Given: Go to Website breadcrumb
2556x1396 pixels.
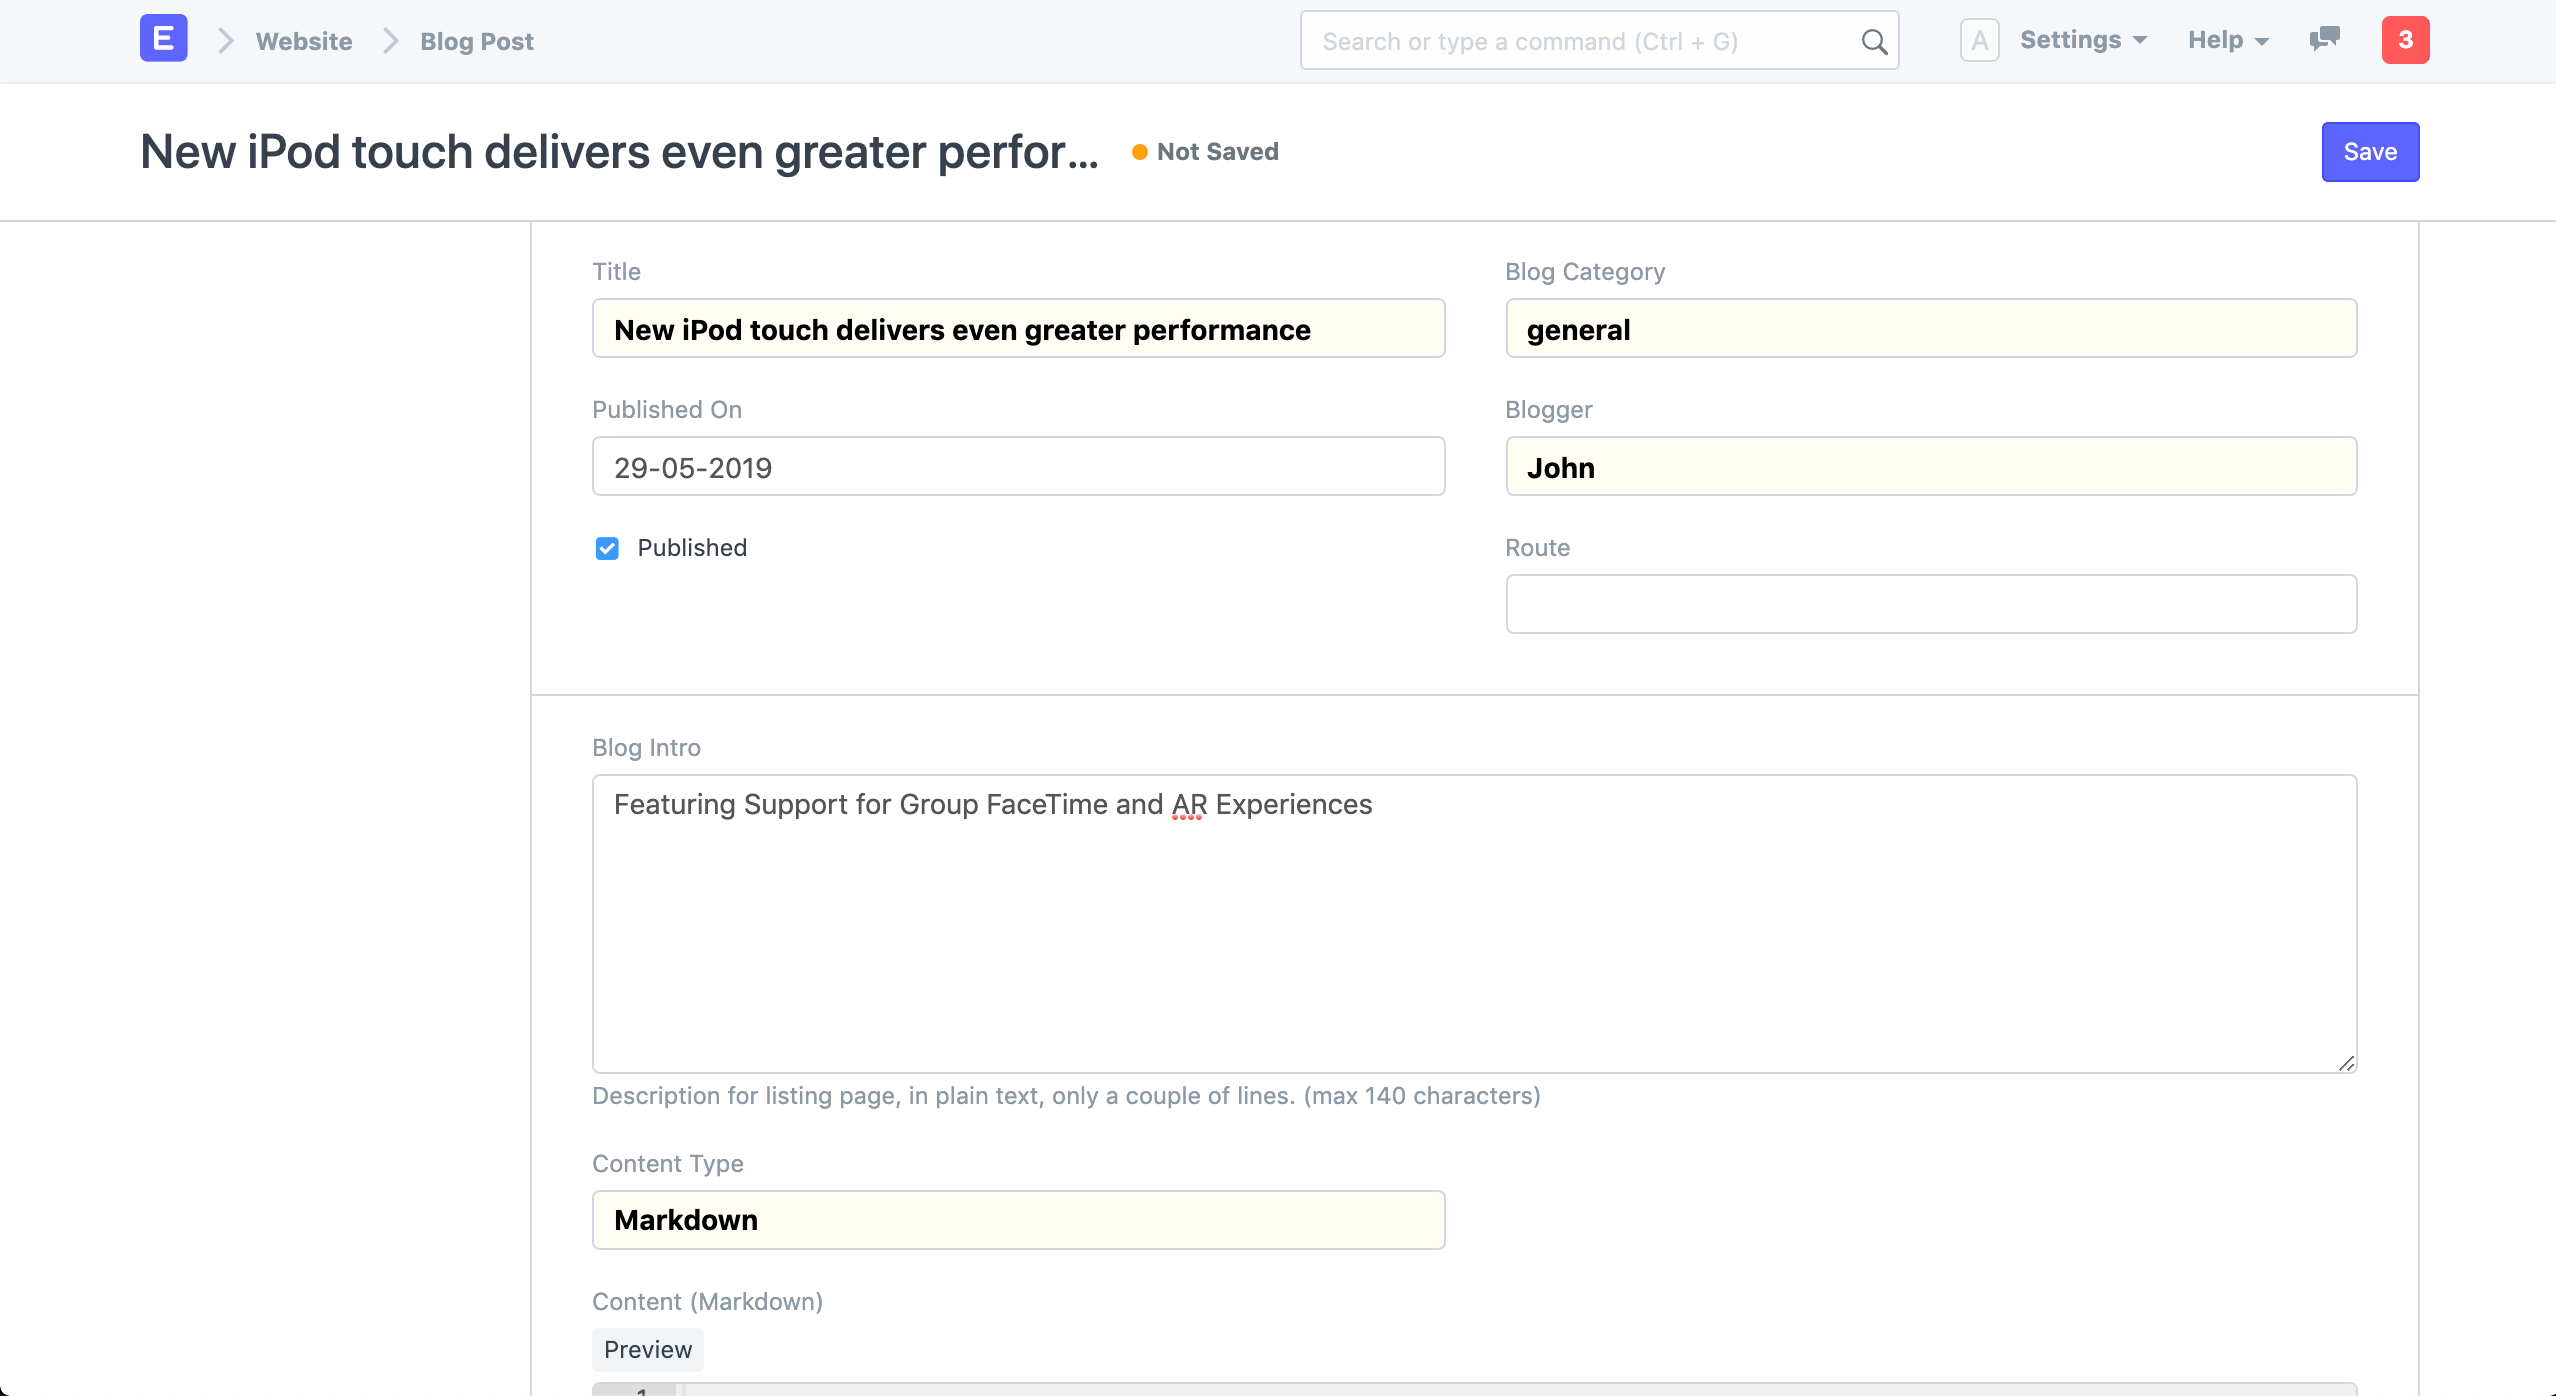Looking at the screenshot, I should (x=304, y=42).
